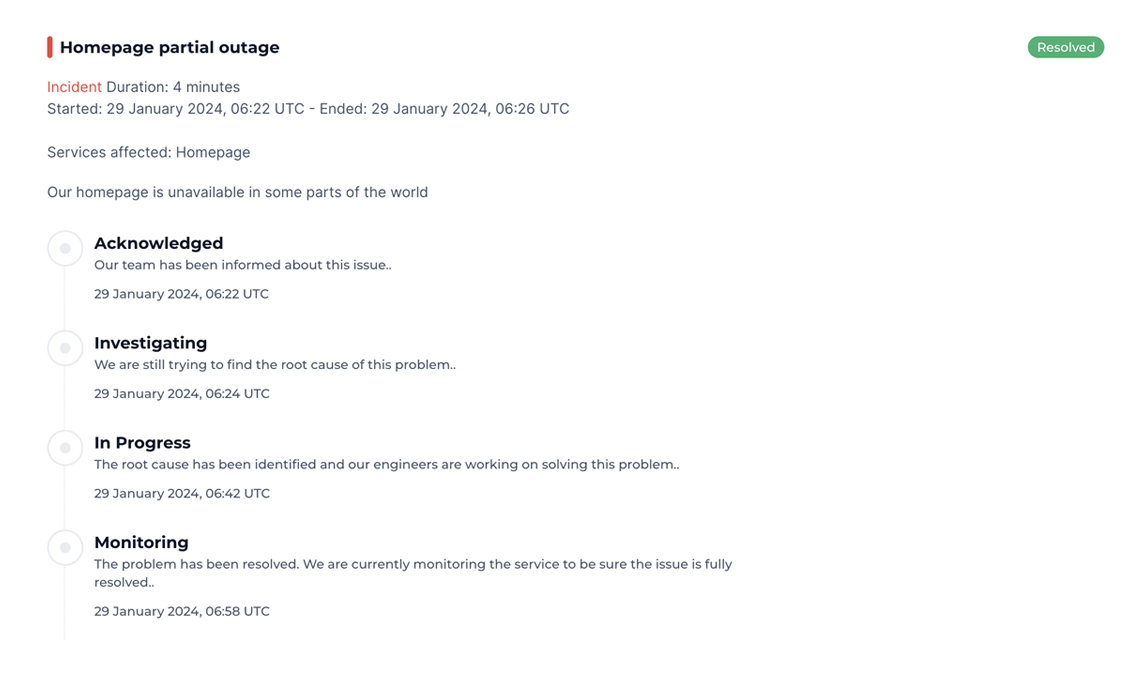Click the Monitoring timeline circle marker

pos(65,548)
